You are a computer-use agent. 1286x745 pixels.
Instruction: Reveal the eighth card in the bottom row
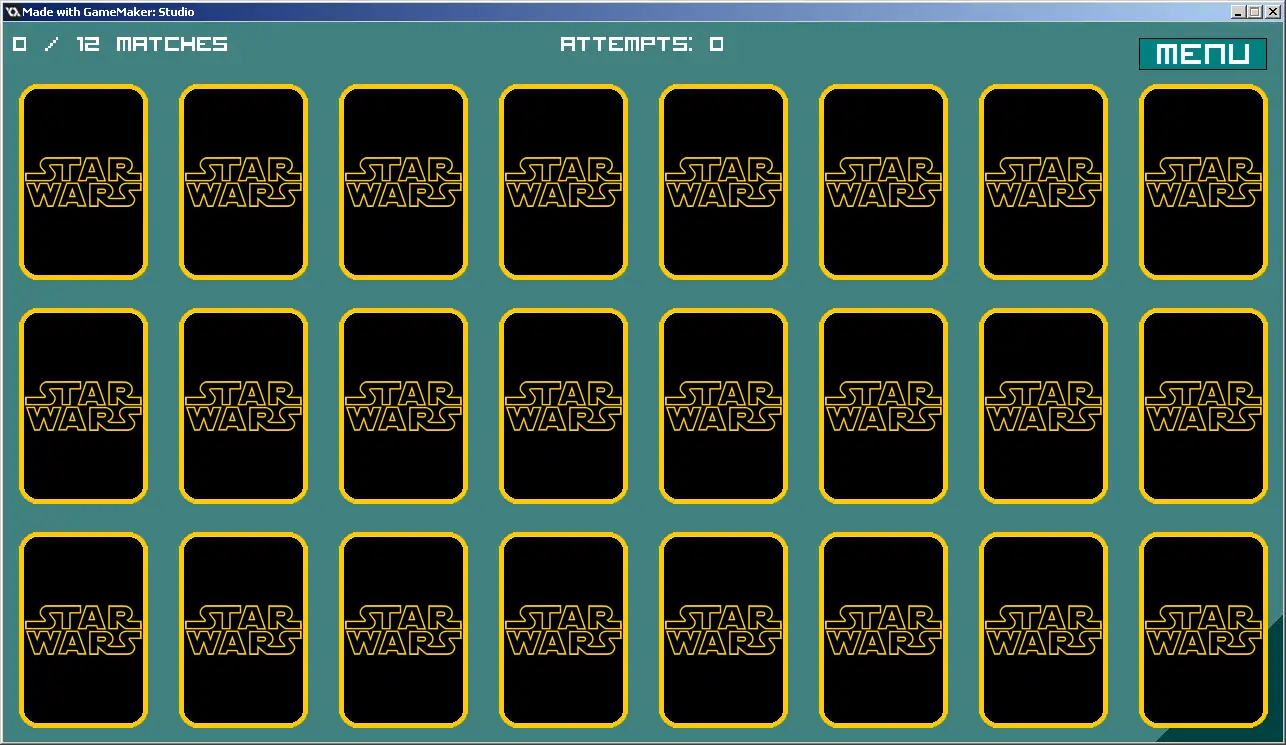(x=1204, y=630)
